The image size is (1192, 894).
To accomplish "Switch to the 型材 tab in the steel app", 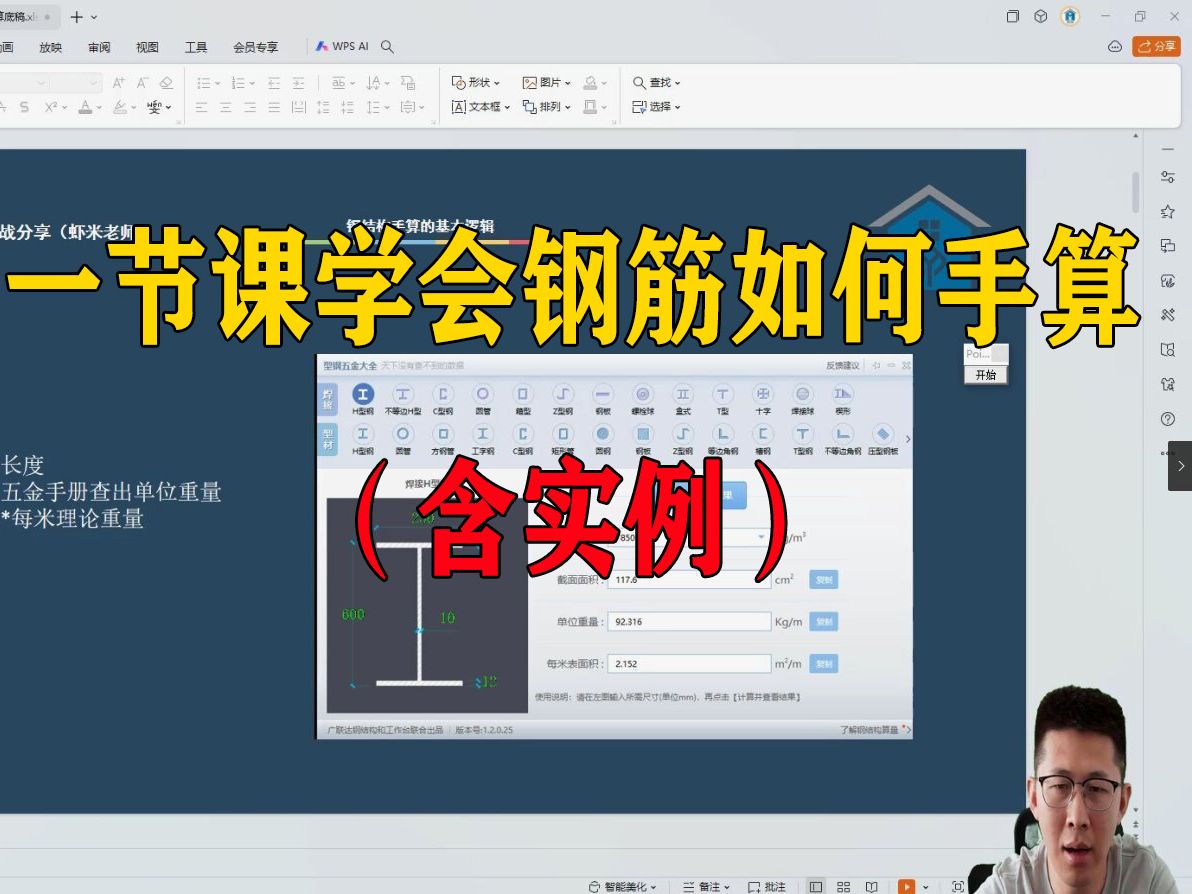I will (328, 437).
